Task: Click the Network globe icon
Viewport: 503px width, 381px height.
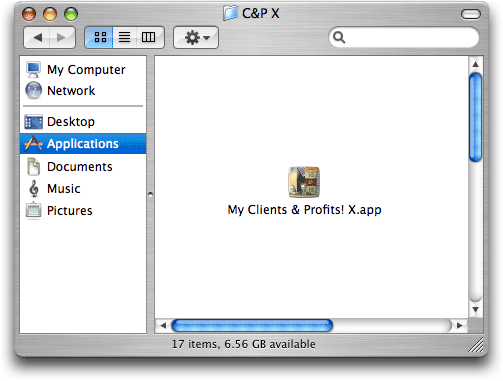Action: click(34, 91)
